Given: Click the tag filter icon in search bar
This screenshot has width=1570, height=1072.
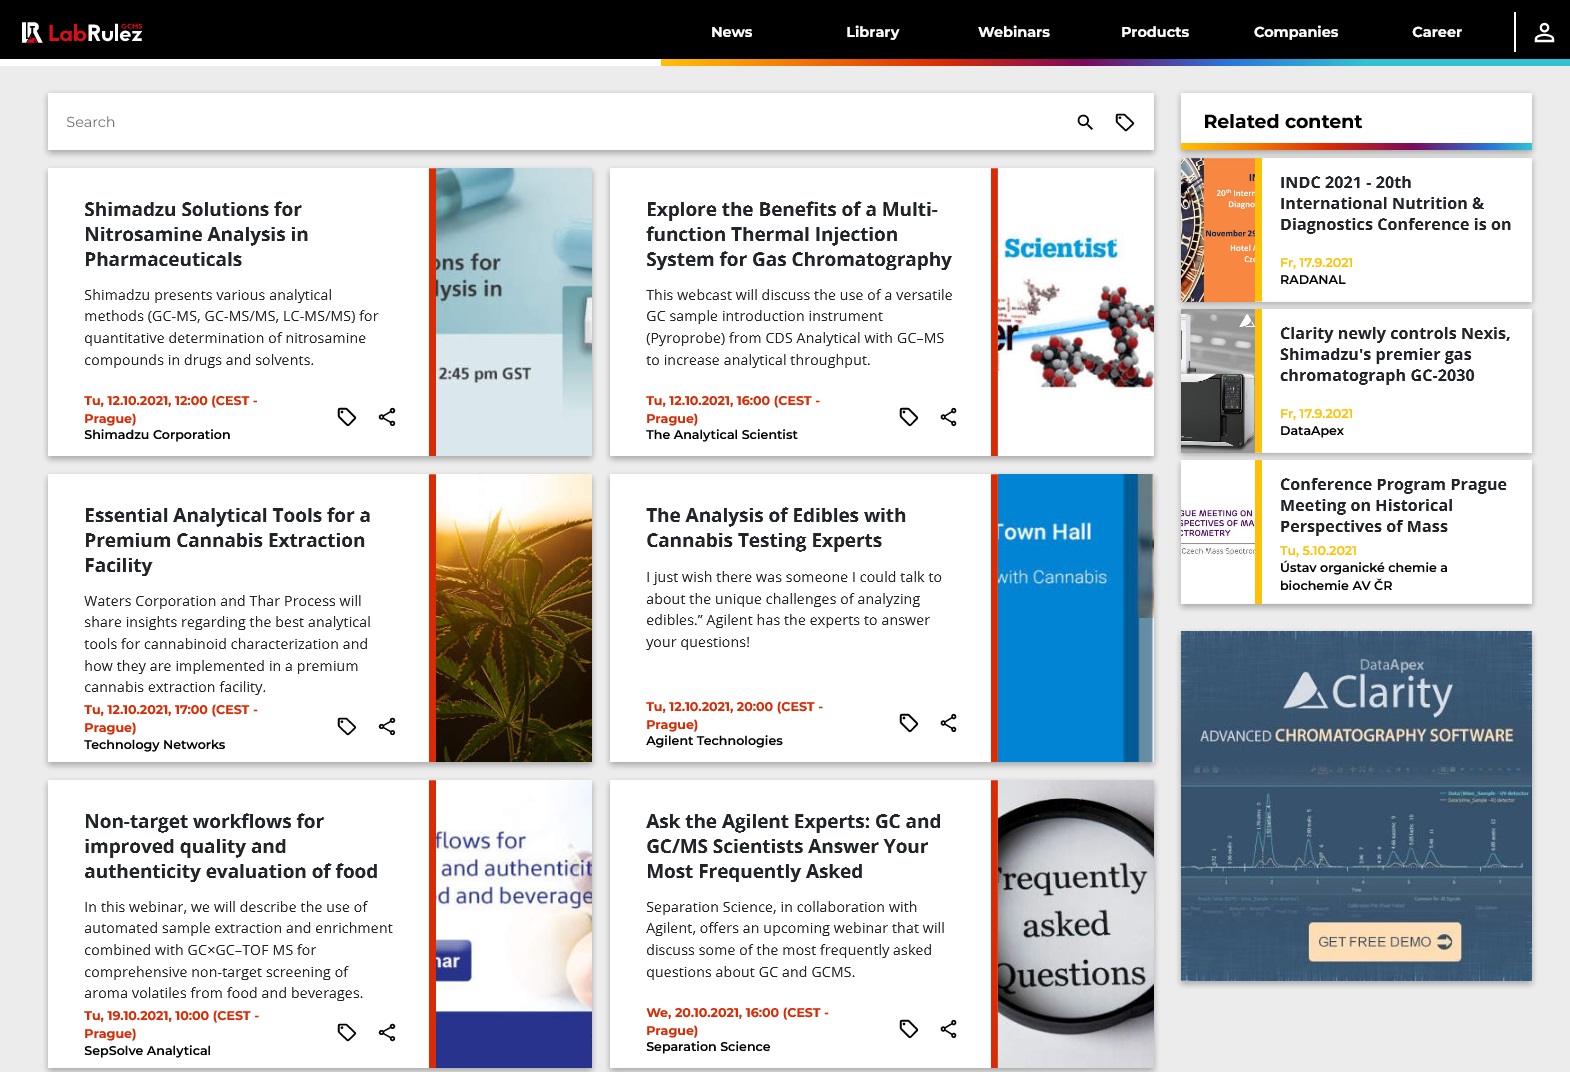Looking at the screenshot, I should click(1125, 122).
